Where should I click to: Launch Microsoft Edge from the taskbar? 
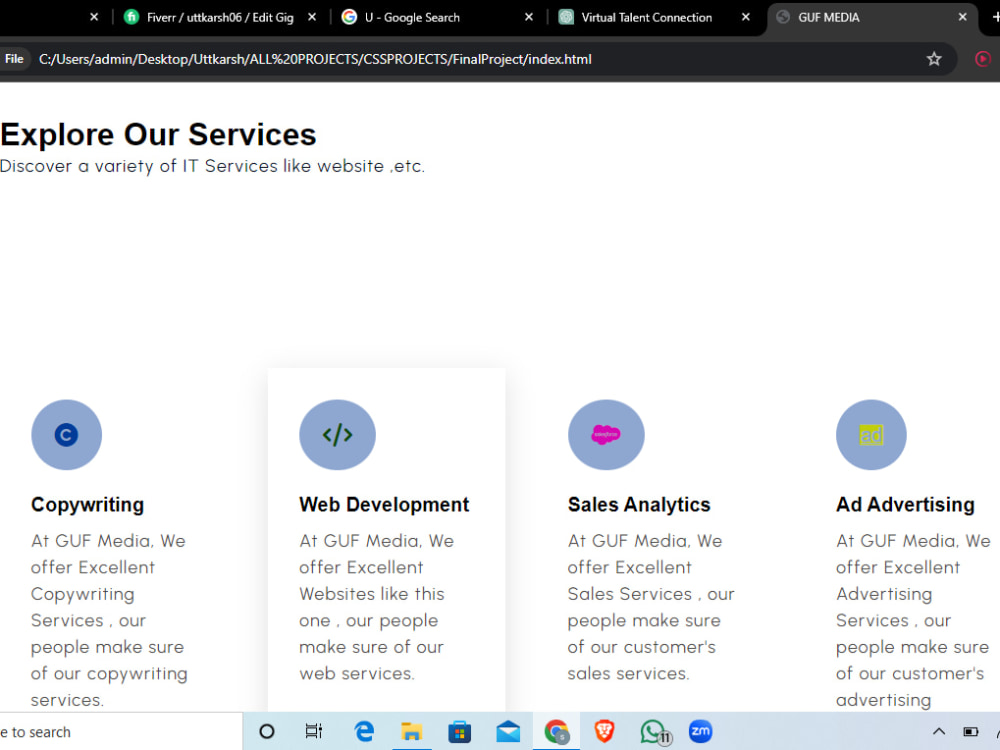[364, 732]
